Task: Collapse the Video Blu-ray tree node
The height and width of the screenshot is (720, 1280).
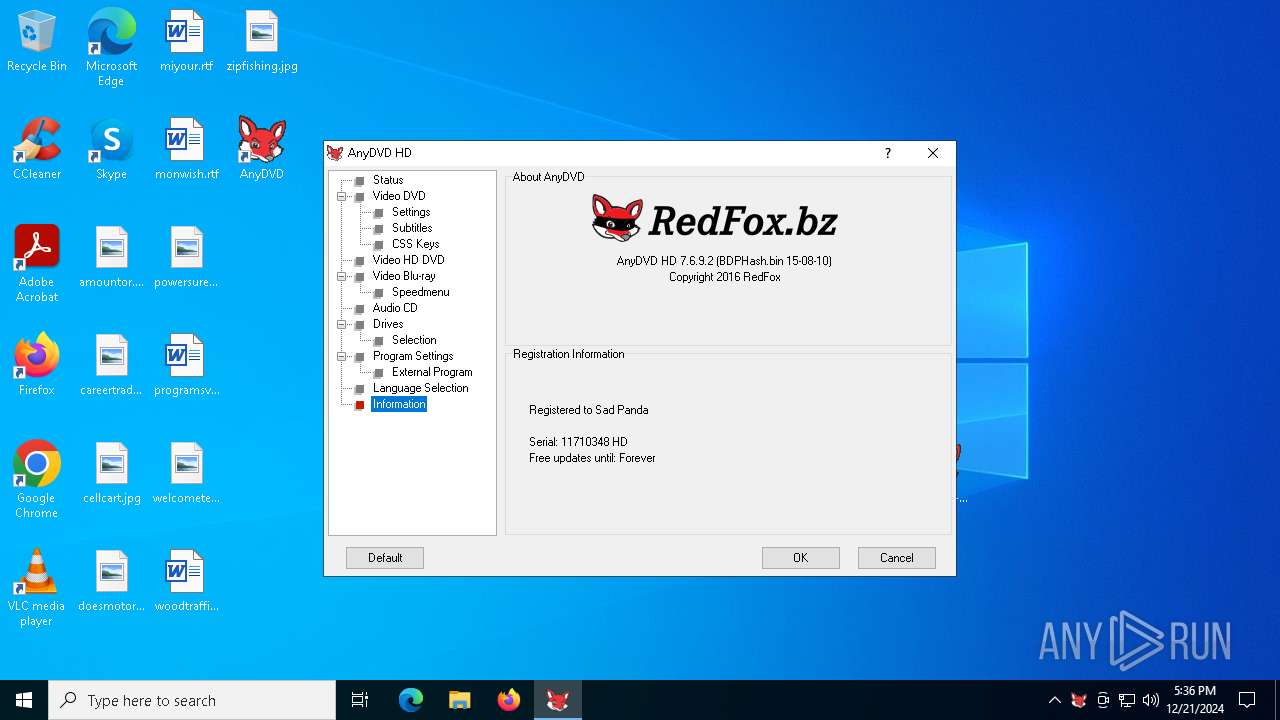Action: point(342,276)
